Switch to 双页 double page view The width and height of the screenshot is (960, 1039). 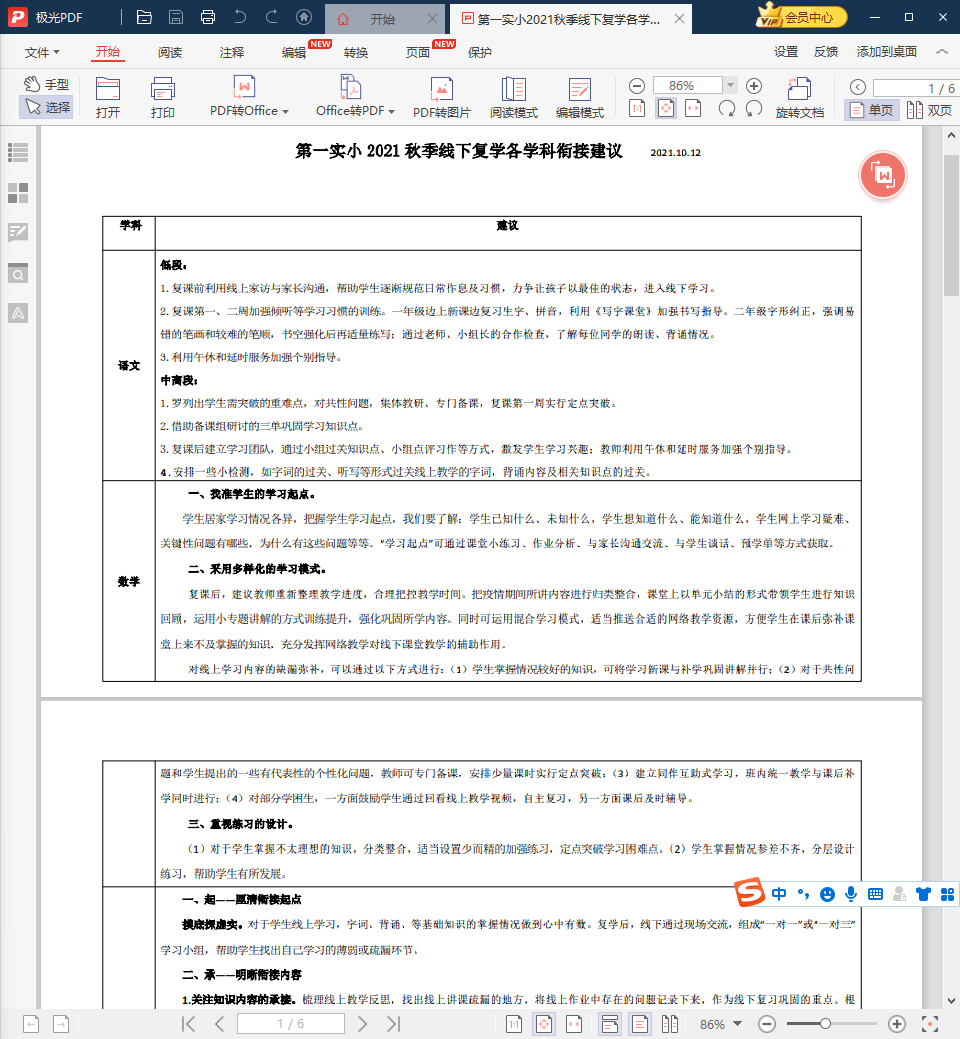[930, 110]
